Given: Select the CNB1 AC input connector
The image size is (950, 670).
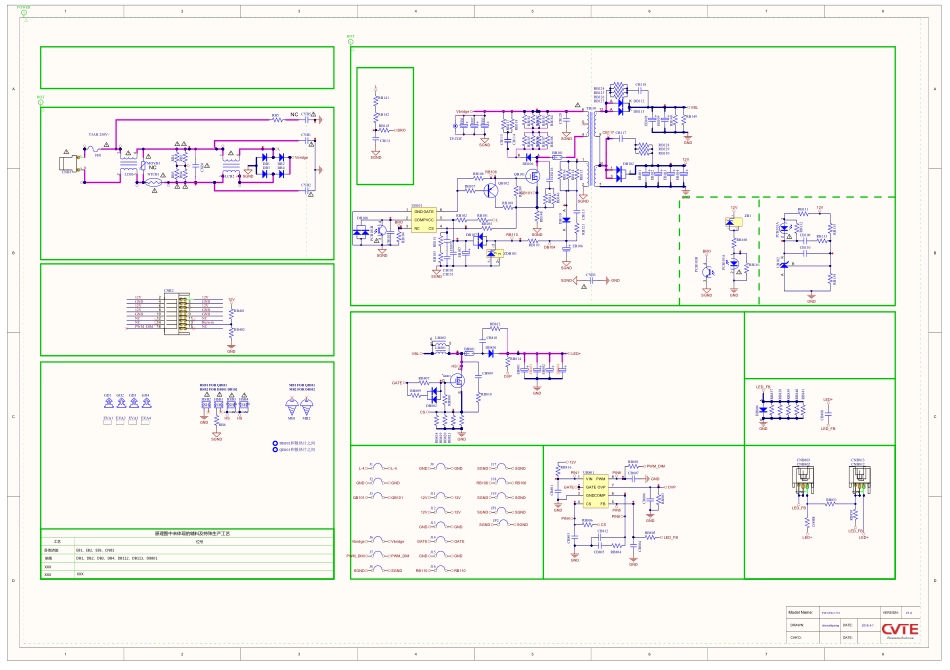Looking at the screenshot, I should 67,164.
